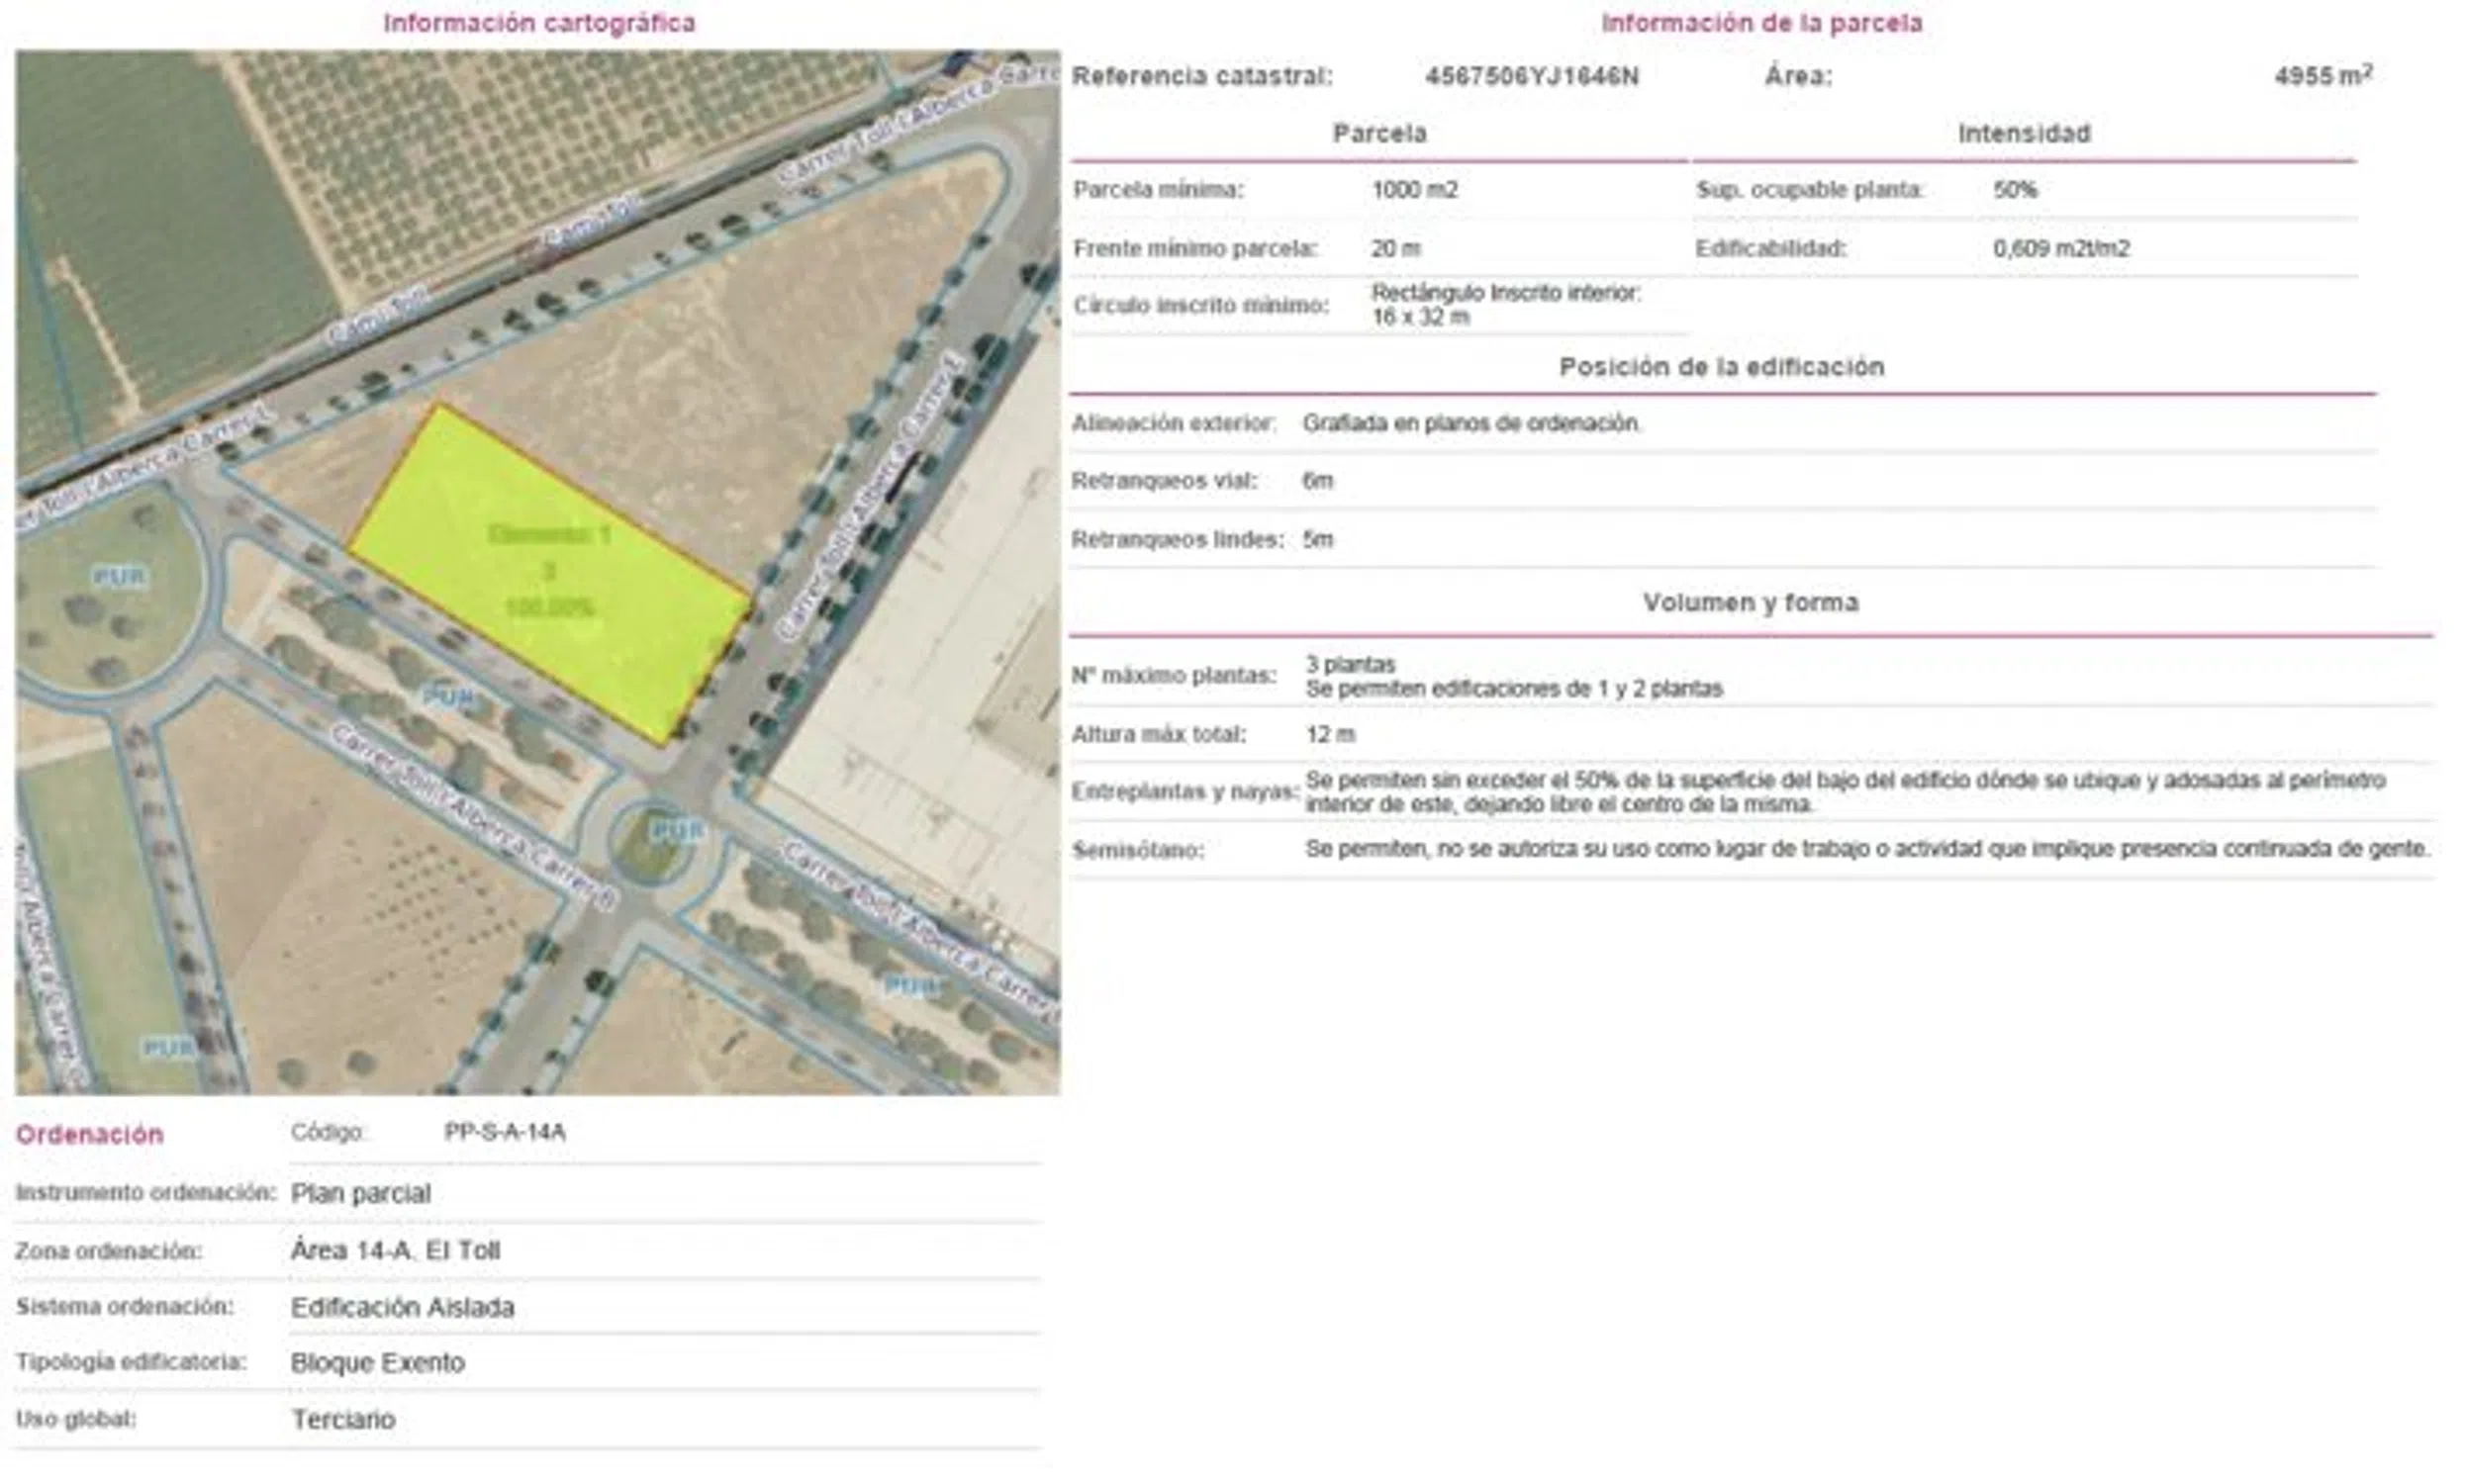The width and height of the screenshot is (2466, 1484).
Task: Click 'Posición de la edificación' section header
Action: [x=1721, y=367]
